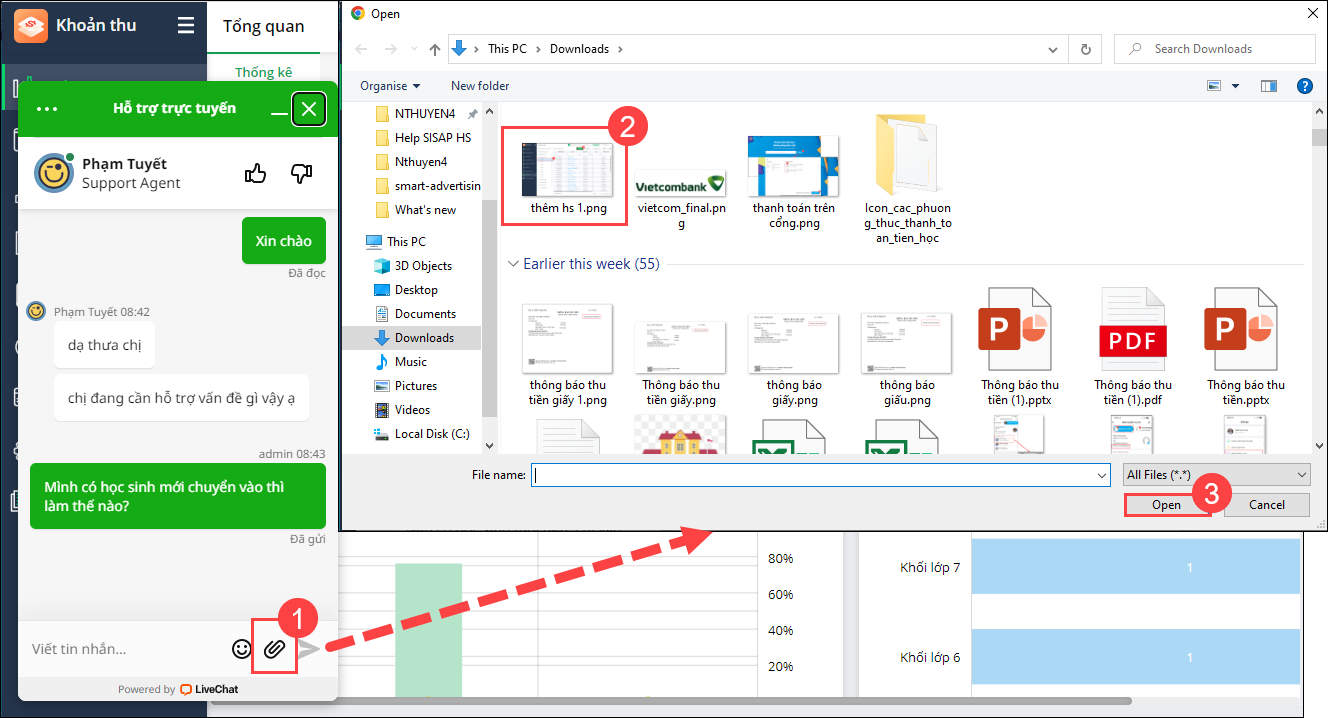Click the send message arrow icon
Screen dimensions: 1328x718
[309, 649]
